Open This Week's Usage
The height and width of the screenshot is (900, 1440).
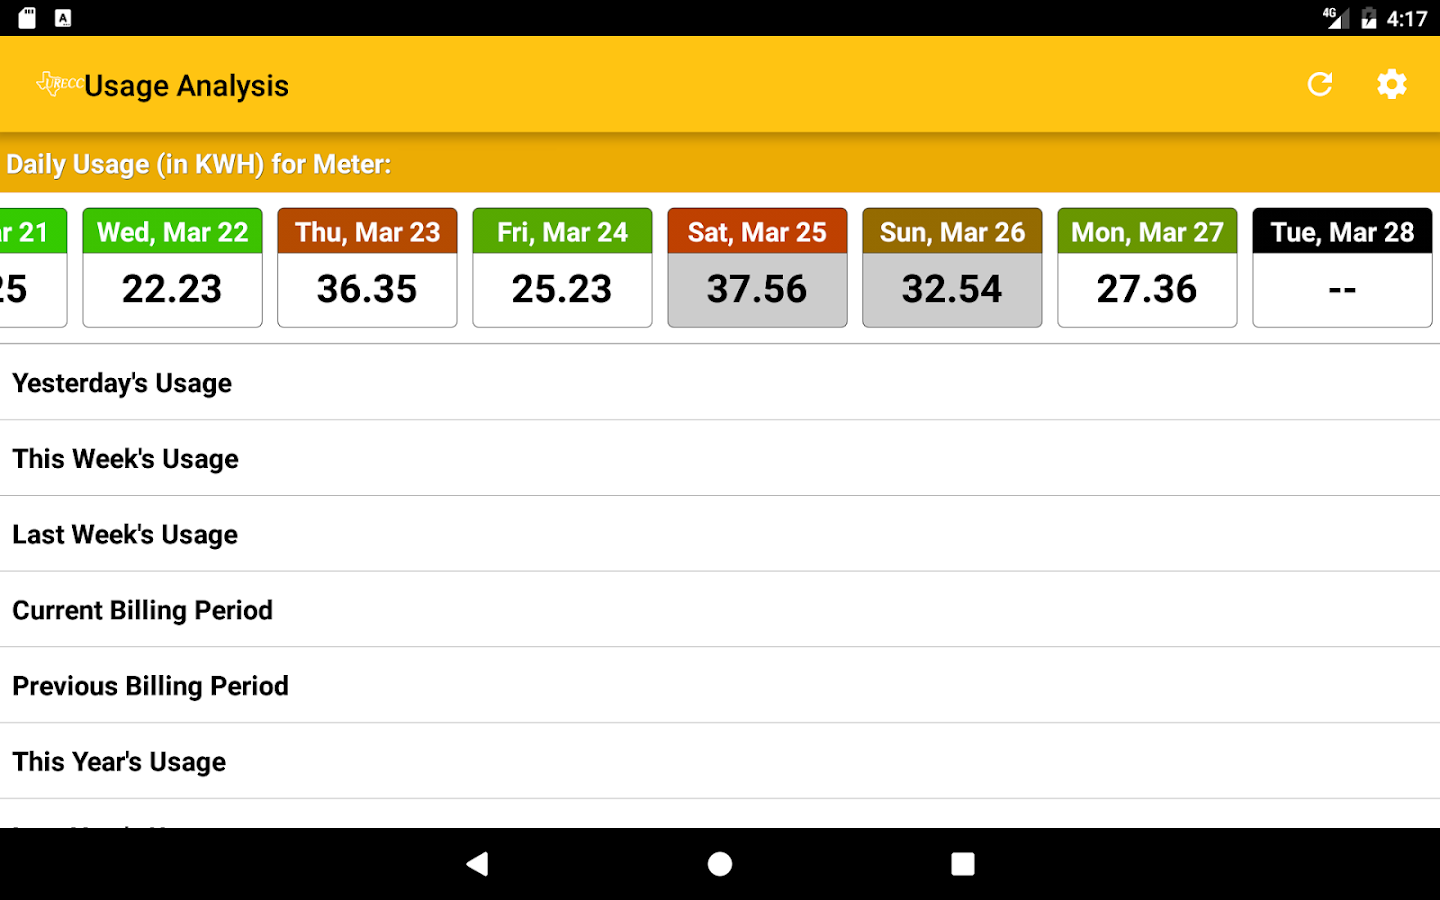point(720,458)
